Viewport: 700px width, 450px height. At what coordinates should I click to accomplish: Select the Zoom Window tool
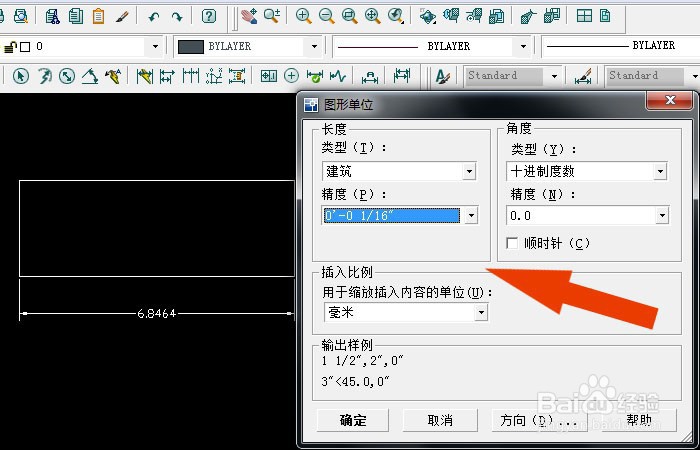(x=350, y=16)
